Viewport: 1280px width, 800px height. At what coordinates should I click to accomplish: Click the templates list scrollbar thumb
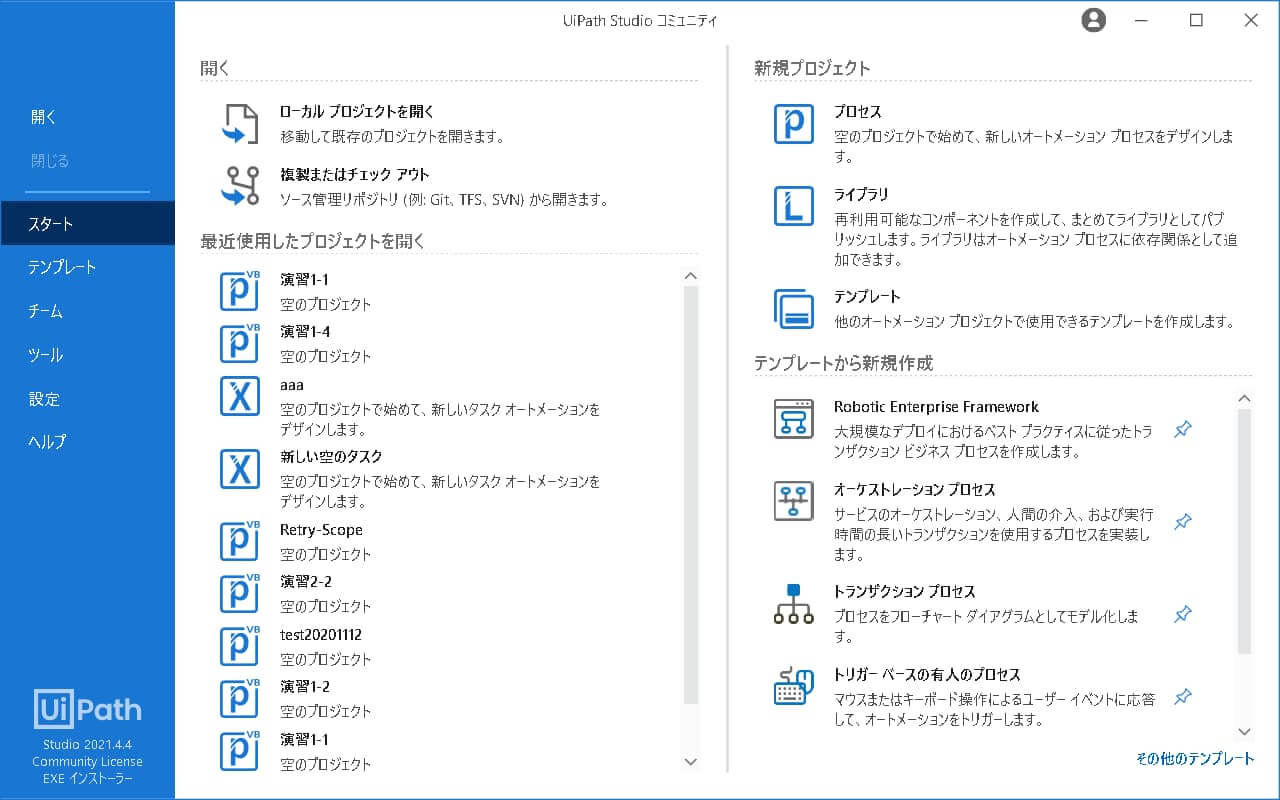1244,531
